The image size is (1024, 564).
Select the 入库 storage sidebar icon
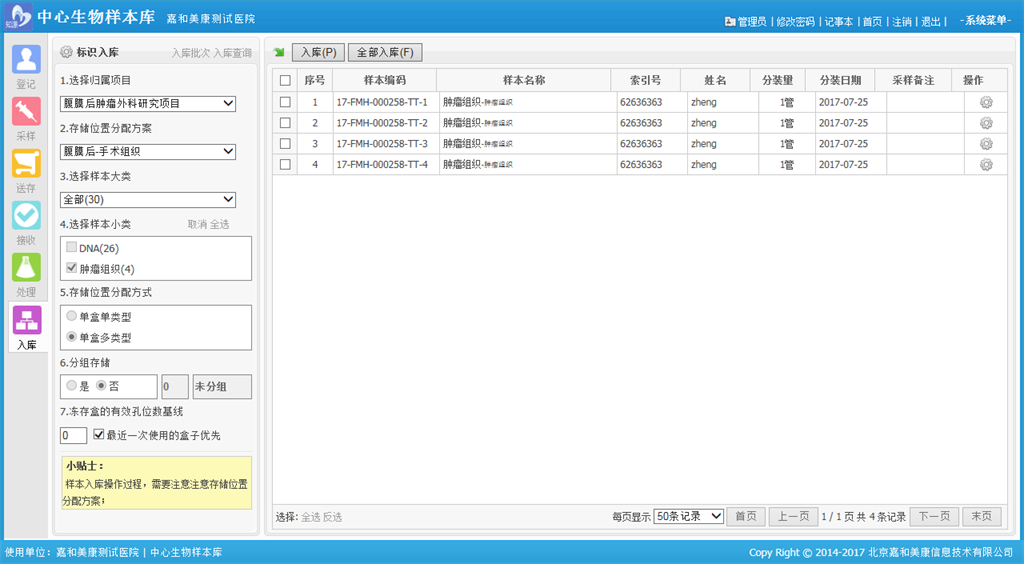point(26,321)
